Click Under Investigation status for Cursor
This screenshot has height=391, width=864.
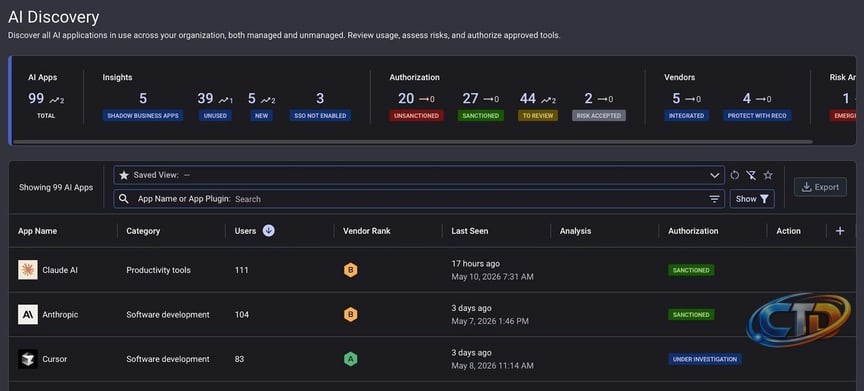tap(705, 360)
